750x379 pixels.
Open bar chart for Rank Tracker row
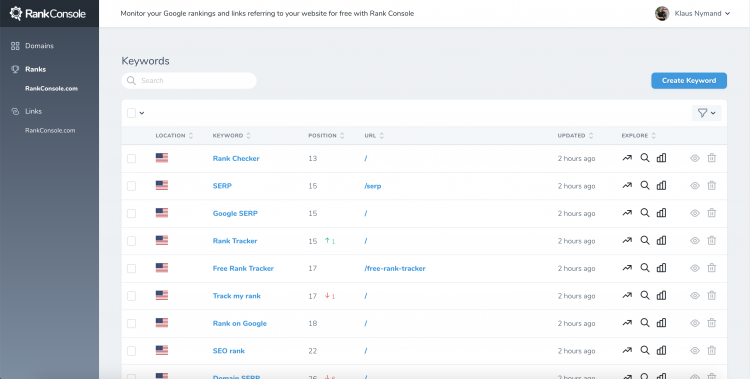coord(661,241)
